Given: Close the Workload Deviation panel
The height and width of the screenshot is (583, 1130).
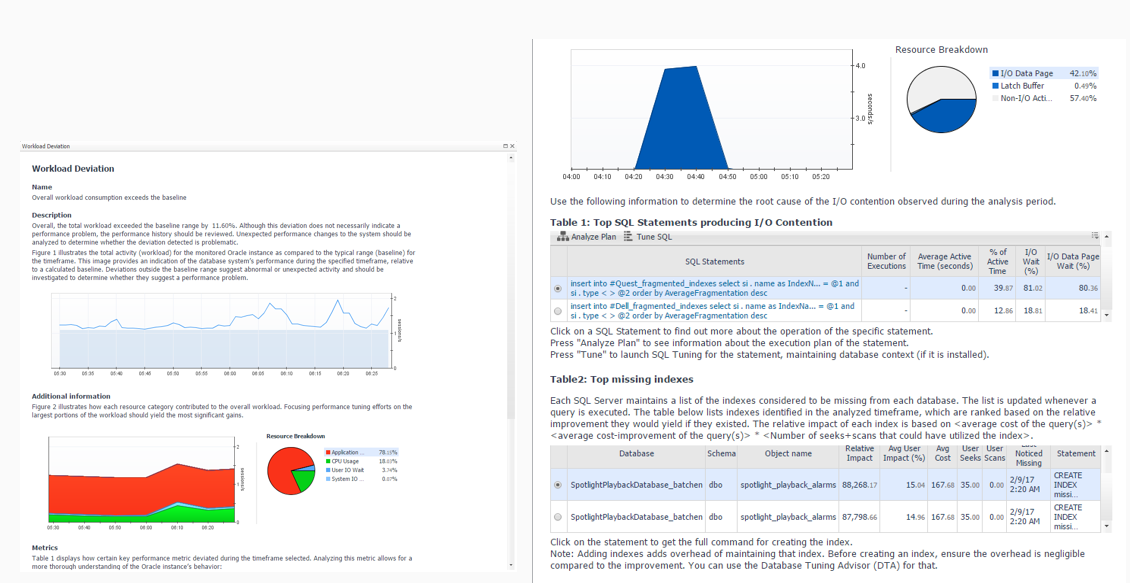Looking at the screenshot, I should pos(513,146).
